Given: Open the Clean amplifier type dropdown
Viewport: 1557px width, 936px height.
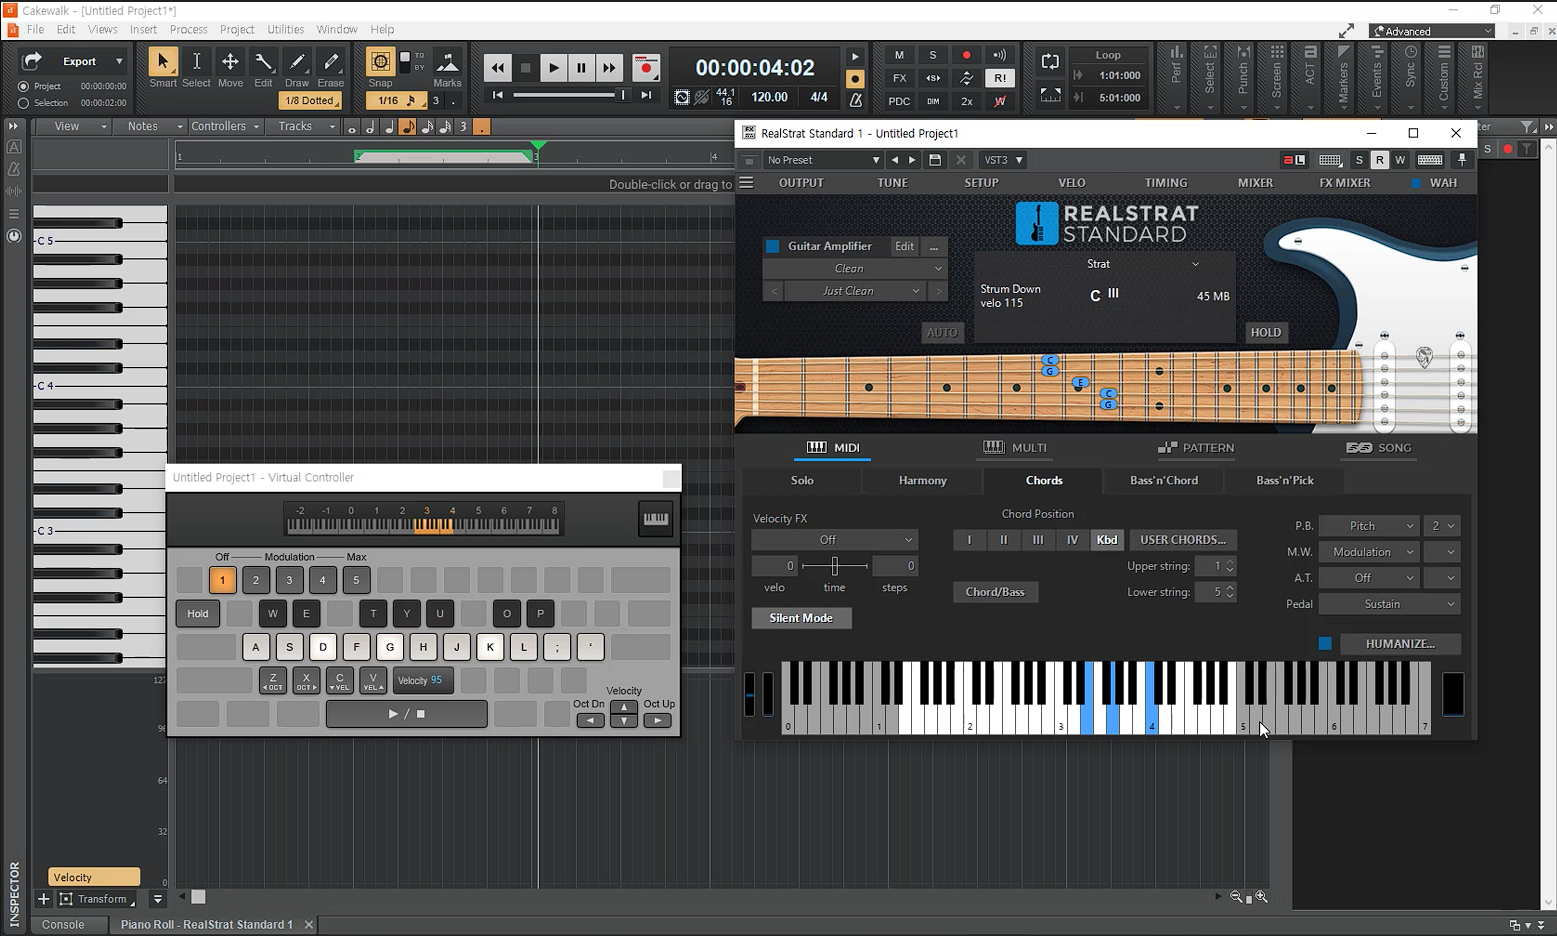Looking at the screenshot, I should [855, 269].
